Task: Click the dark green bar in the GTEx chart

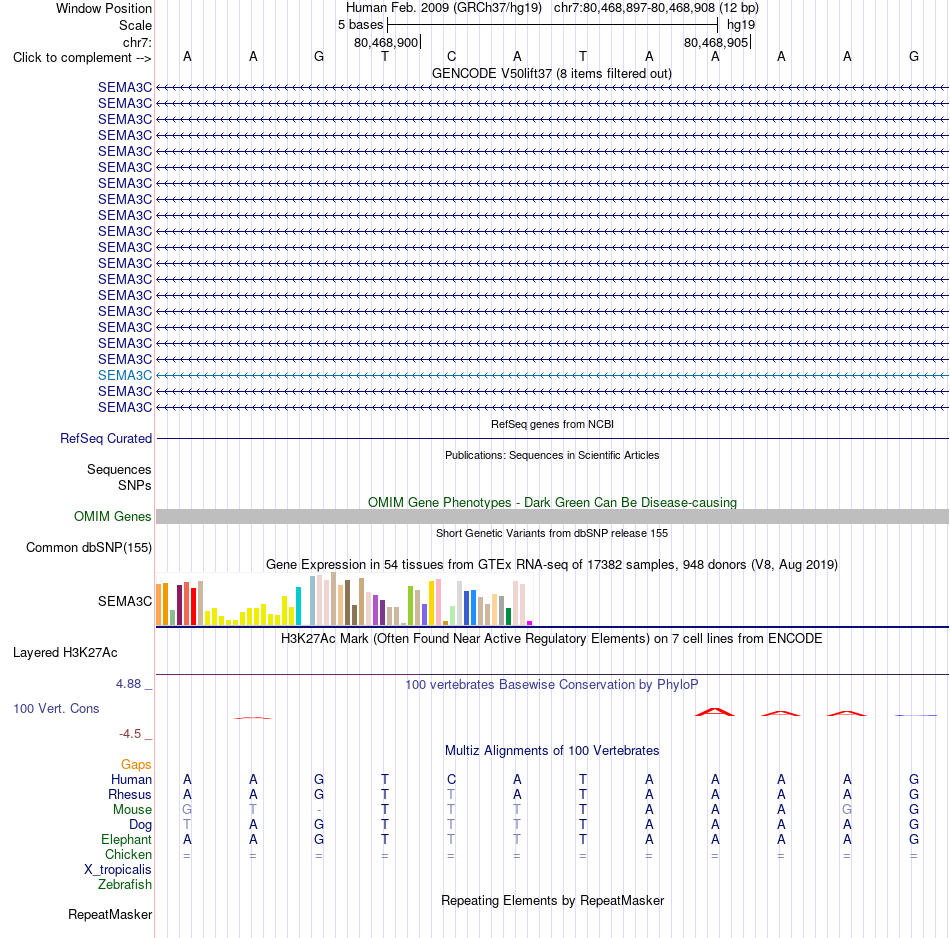Action: [x=508, y=617]
